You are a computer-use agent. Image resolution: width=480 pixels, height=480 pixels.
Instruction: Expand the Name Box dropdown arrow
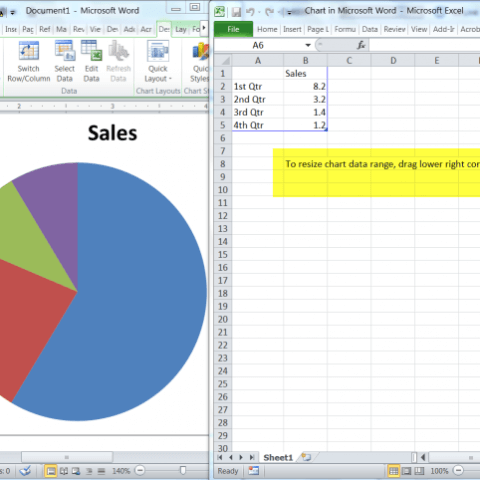[308, 45]
